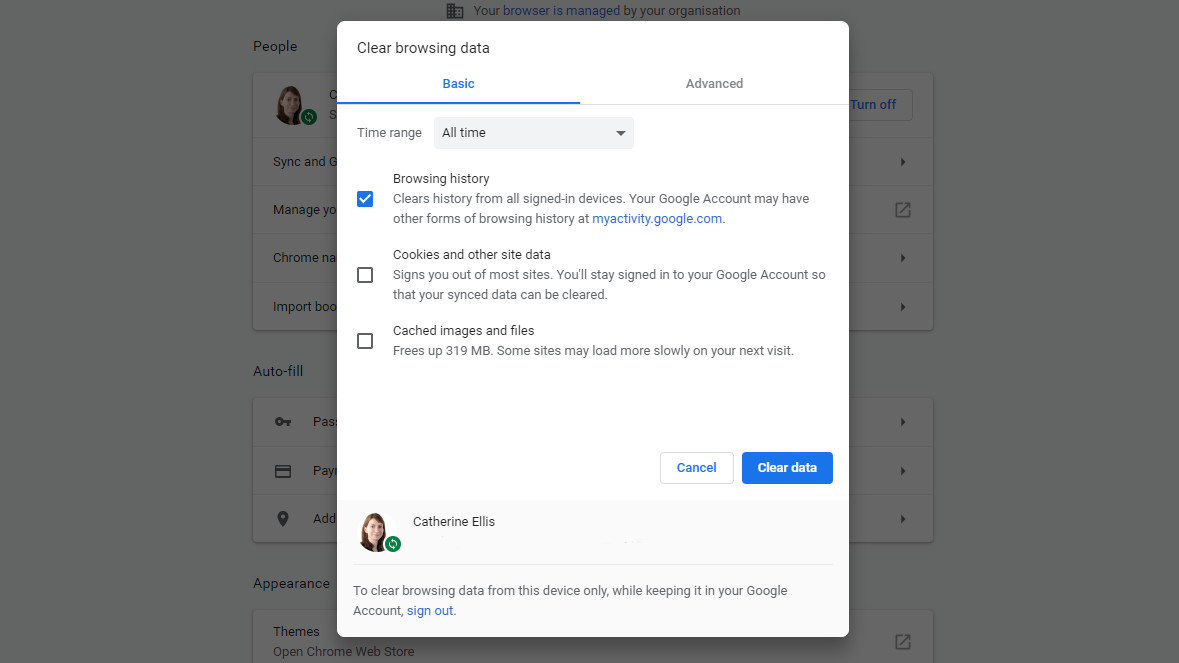1179x663 pixels.
Task: Click the Catherine Ellis name text
Action: click(453, 522)
